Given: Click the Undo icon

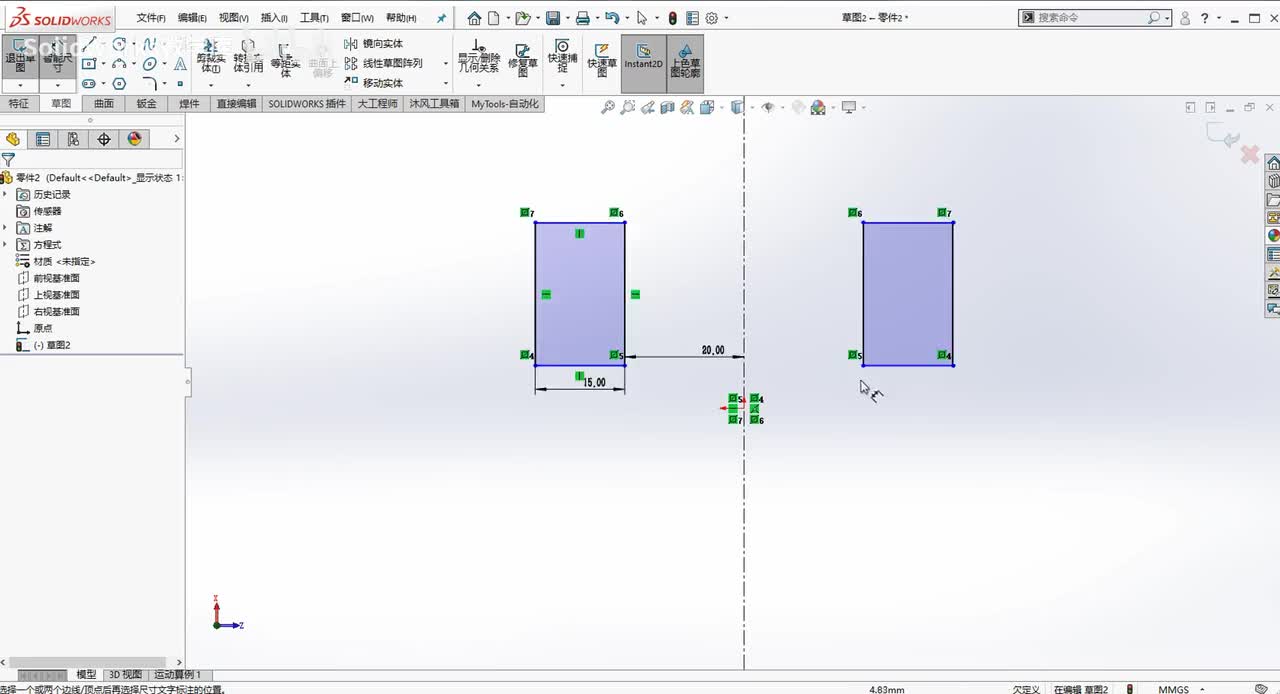Looking at the screenshot, I should (612, 18).
